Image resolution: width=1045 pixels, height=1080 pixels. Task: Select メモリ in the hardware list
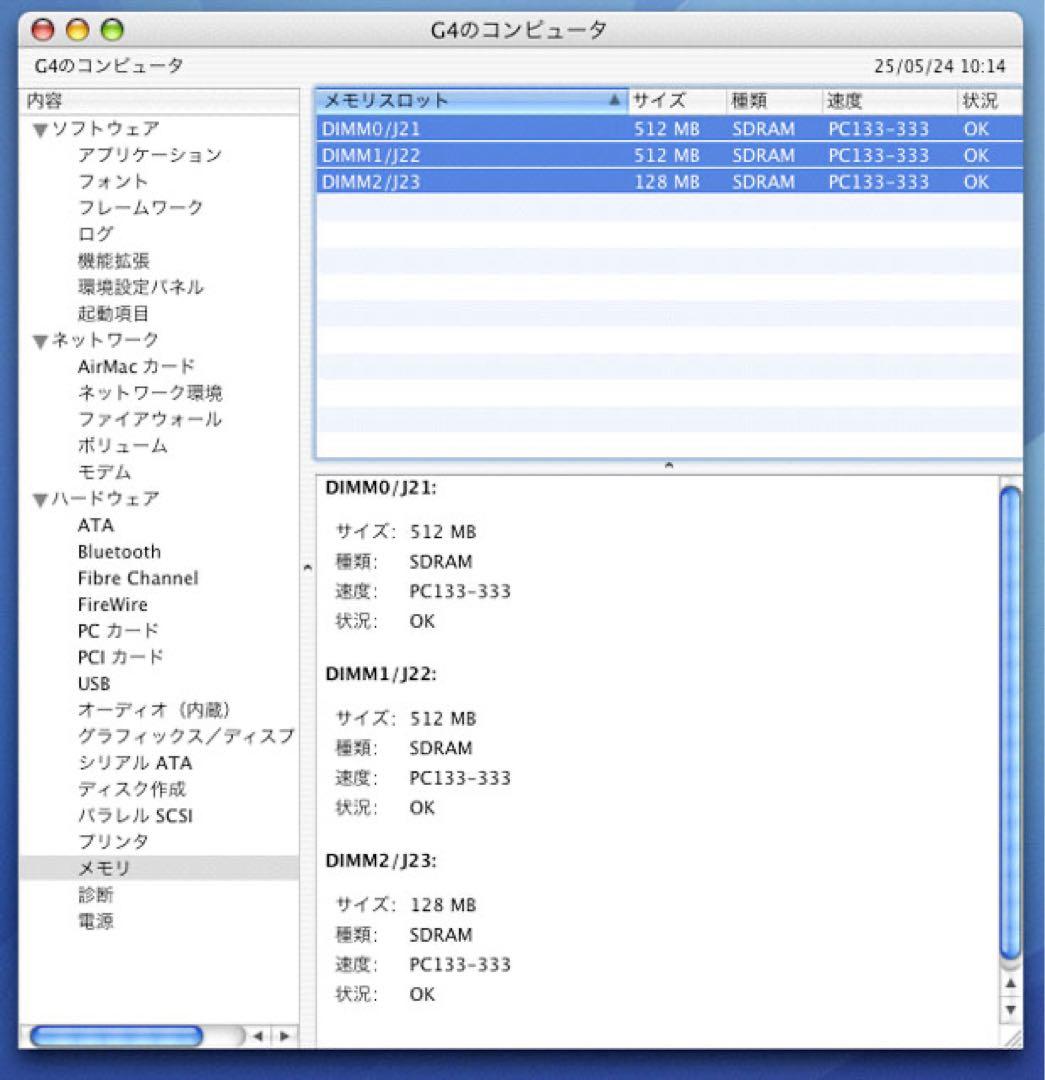[103, 869]
